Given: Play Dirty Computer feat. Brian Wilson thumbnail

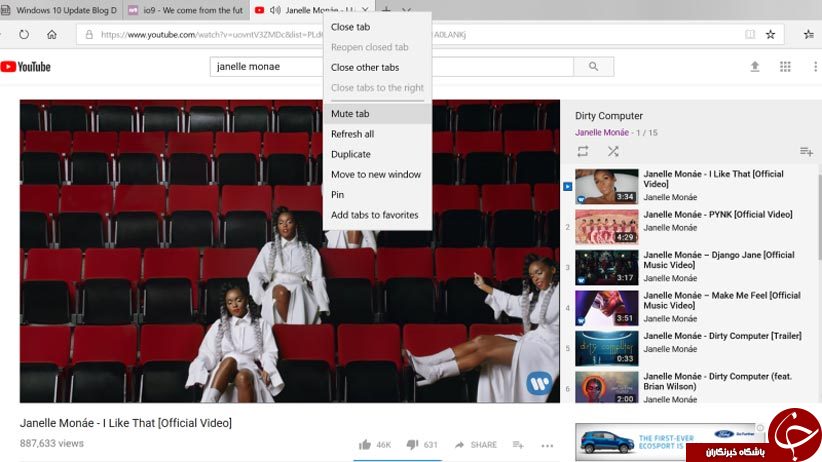Looking at the screenshot, I should (x=607, y=388).
